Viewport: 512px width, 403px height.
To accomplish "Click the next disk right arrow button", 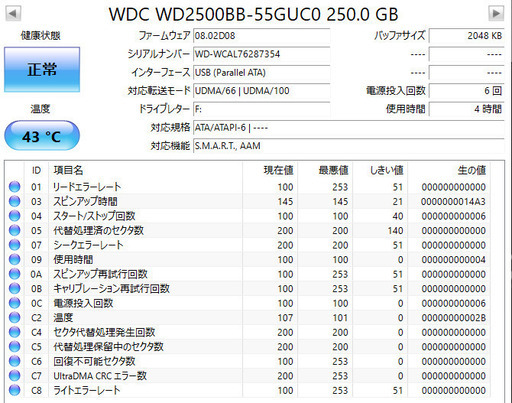I will [x=496, y=14].
